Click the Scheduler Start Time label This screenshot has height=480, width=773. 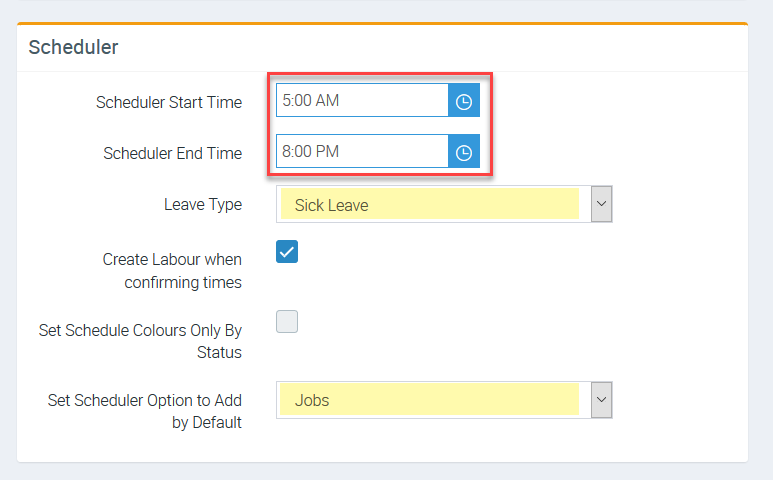tap(169, 103)
